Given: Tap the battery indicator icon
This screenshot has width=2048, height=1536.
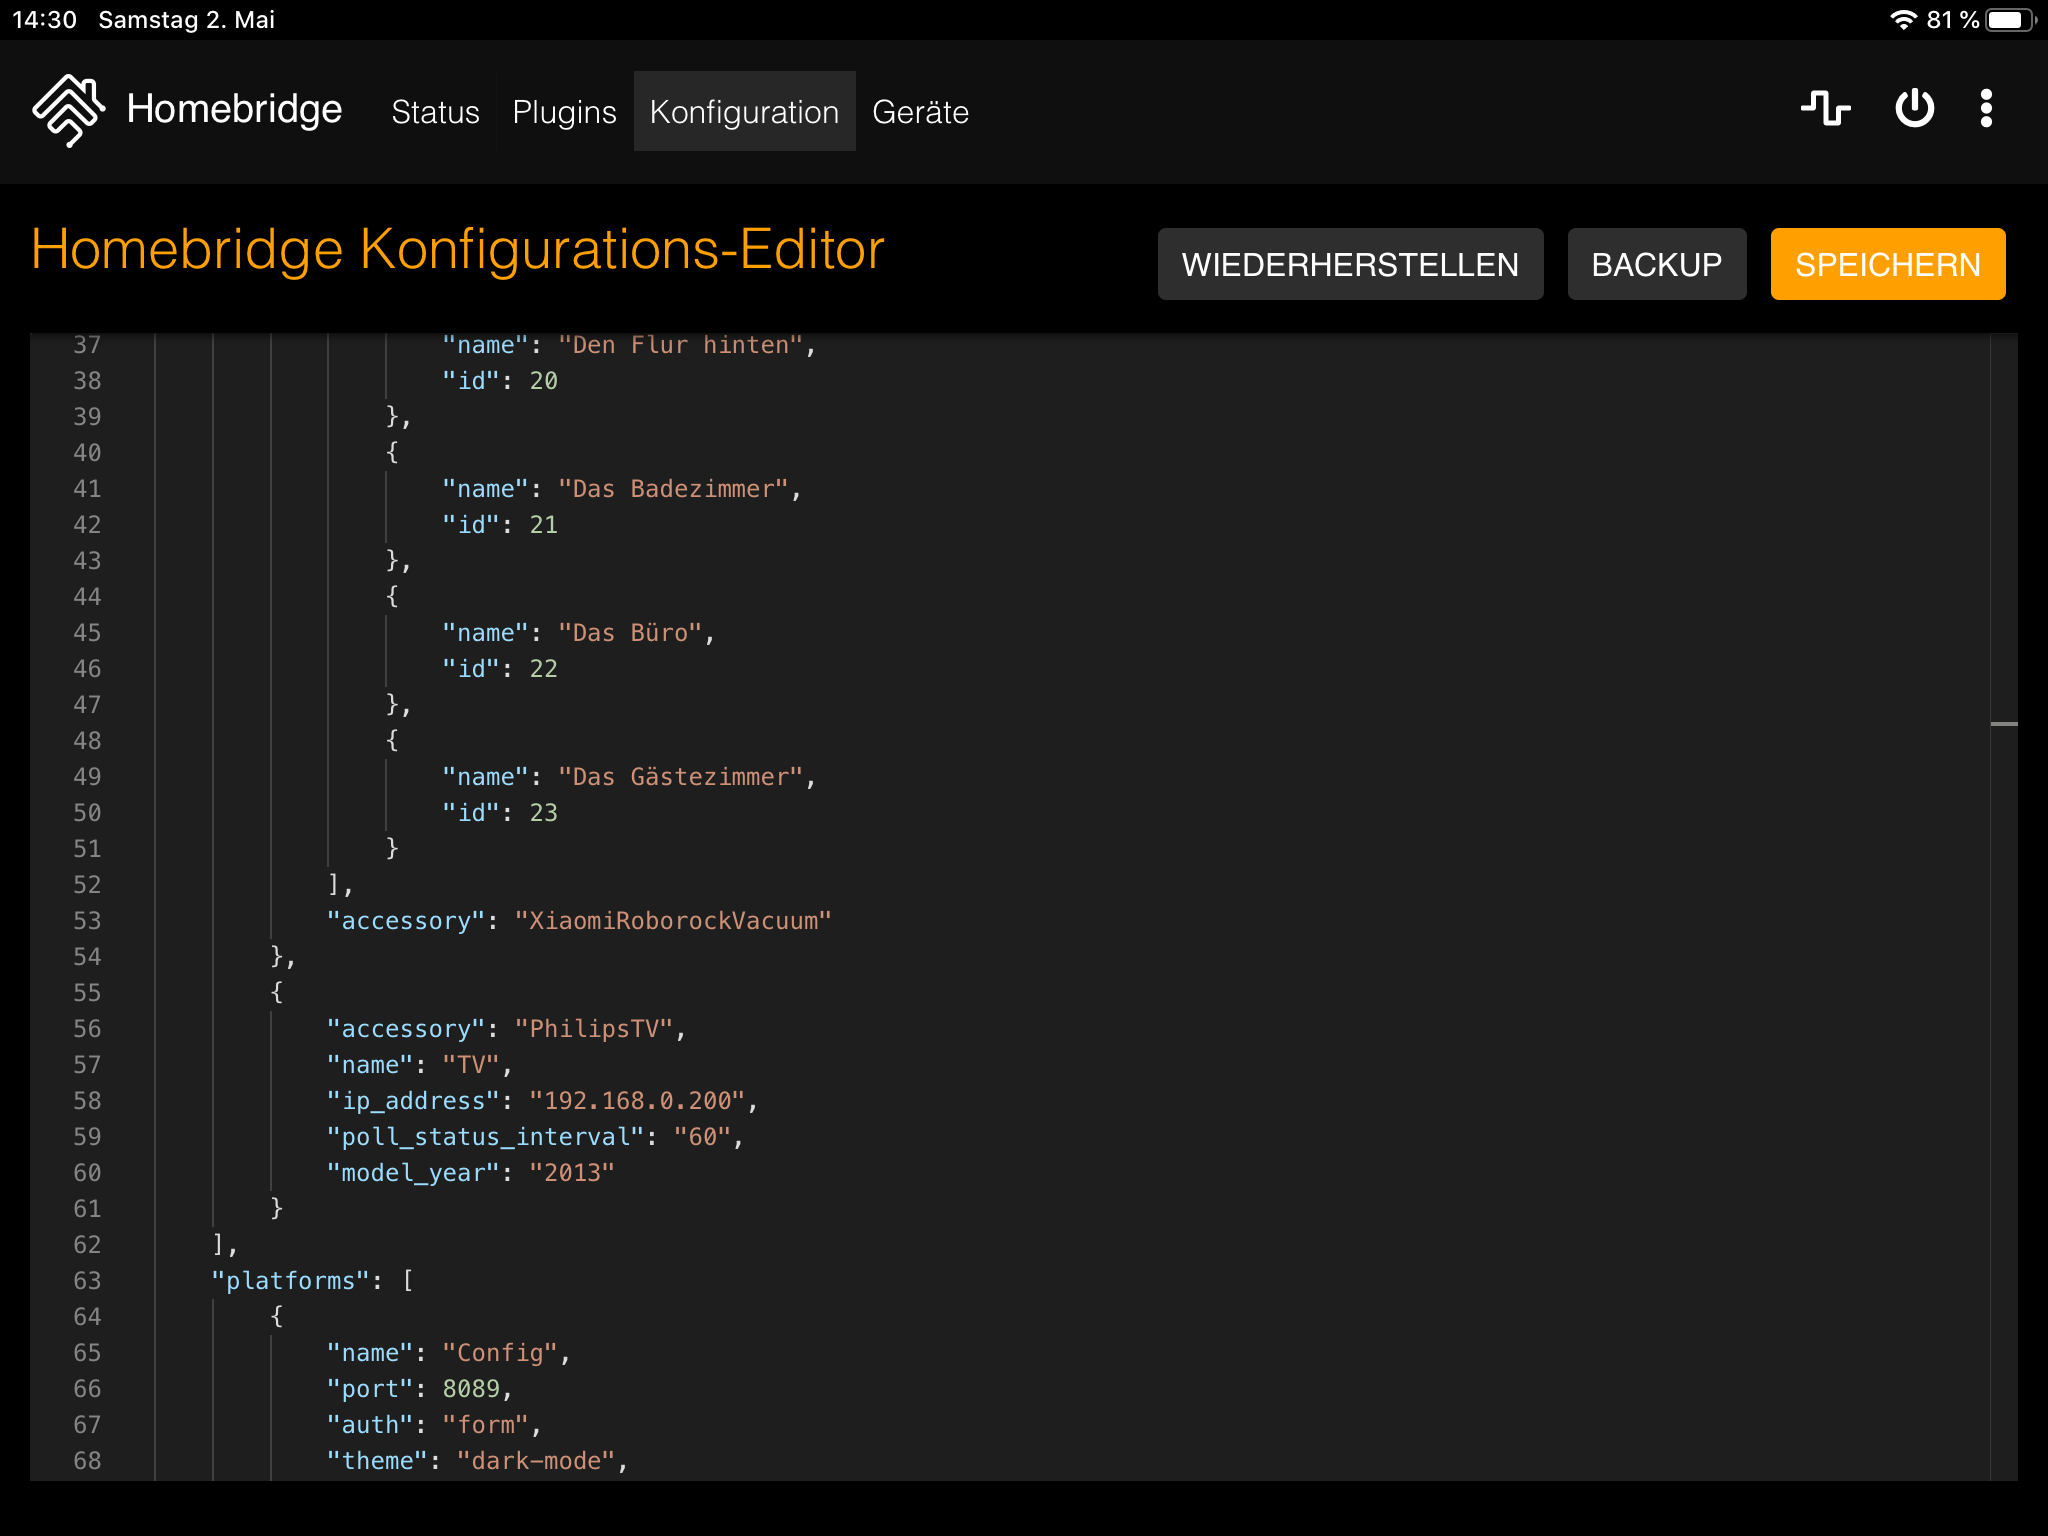Looking at the screenshot, I should [x=2009, y=20].
